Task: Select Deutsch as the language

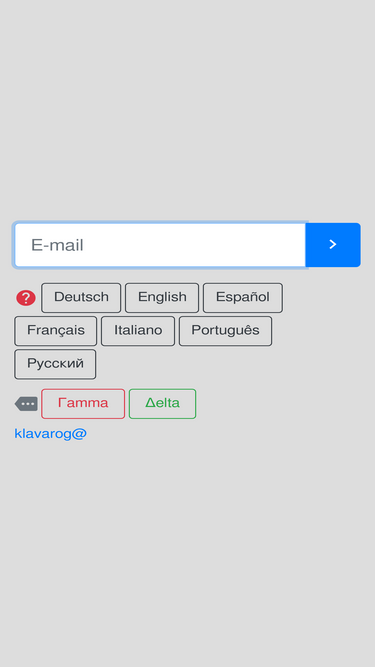Action: pos(81,297)
